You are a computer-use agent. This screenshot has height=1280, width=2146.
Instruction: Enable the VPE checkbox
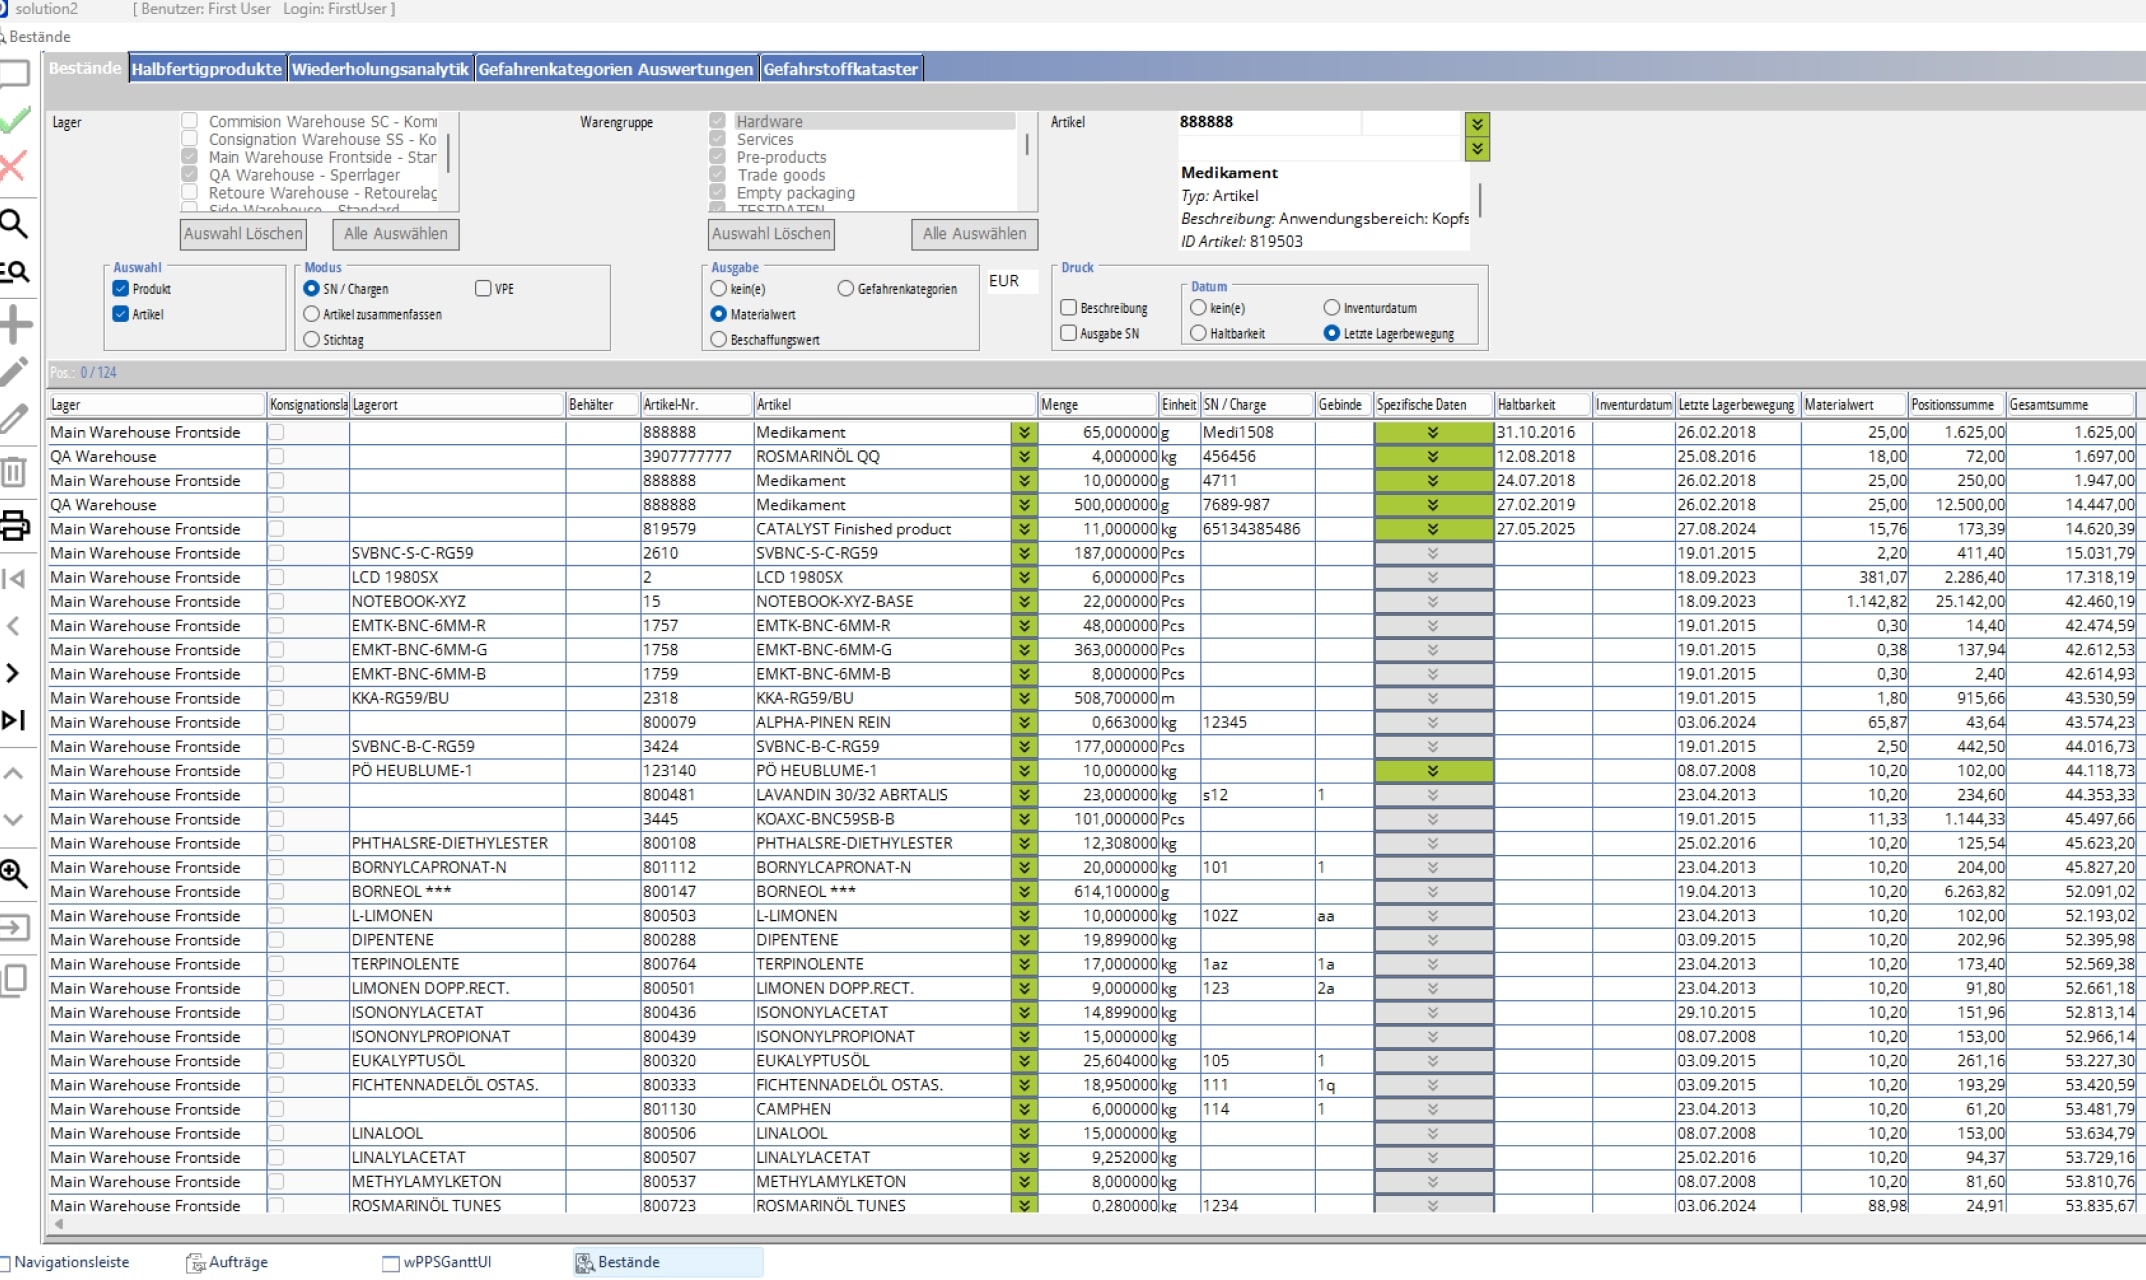click(483, 289)
